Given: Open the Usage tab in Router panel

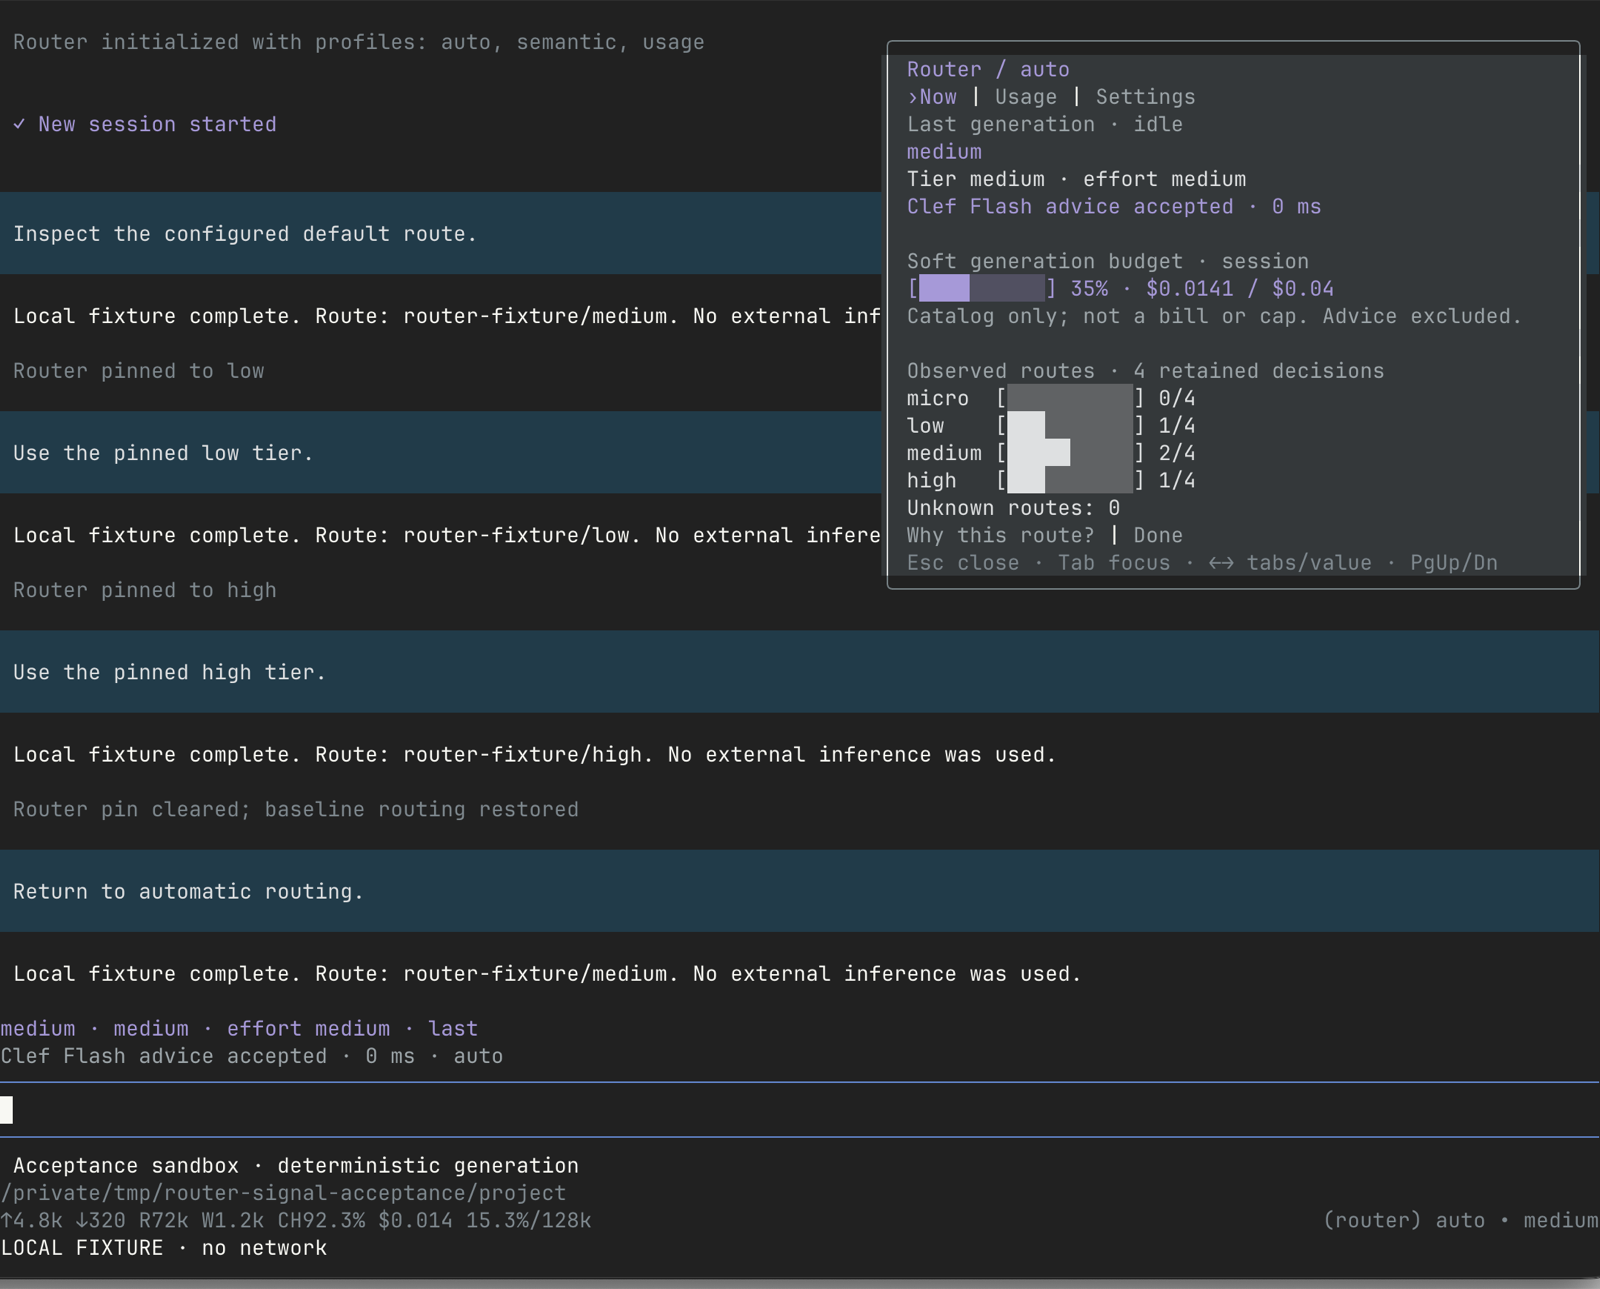Looking at the screenshot, I should pos(1025,97).
